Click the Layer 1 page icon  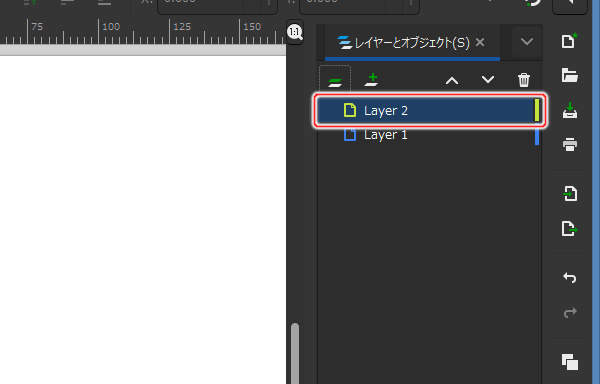[x=350, y=135]
